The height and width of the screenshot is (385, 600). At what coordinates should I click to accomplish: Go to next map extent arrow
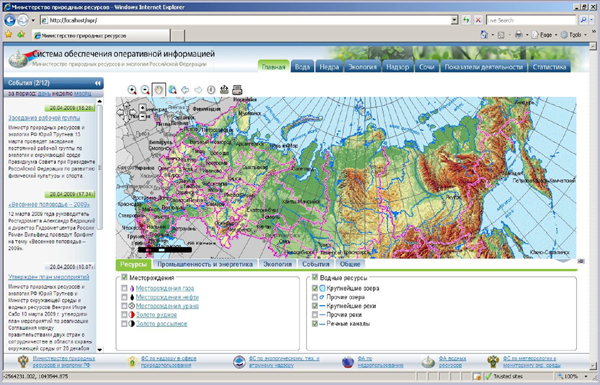(198, 90)
